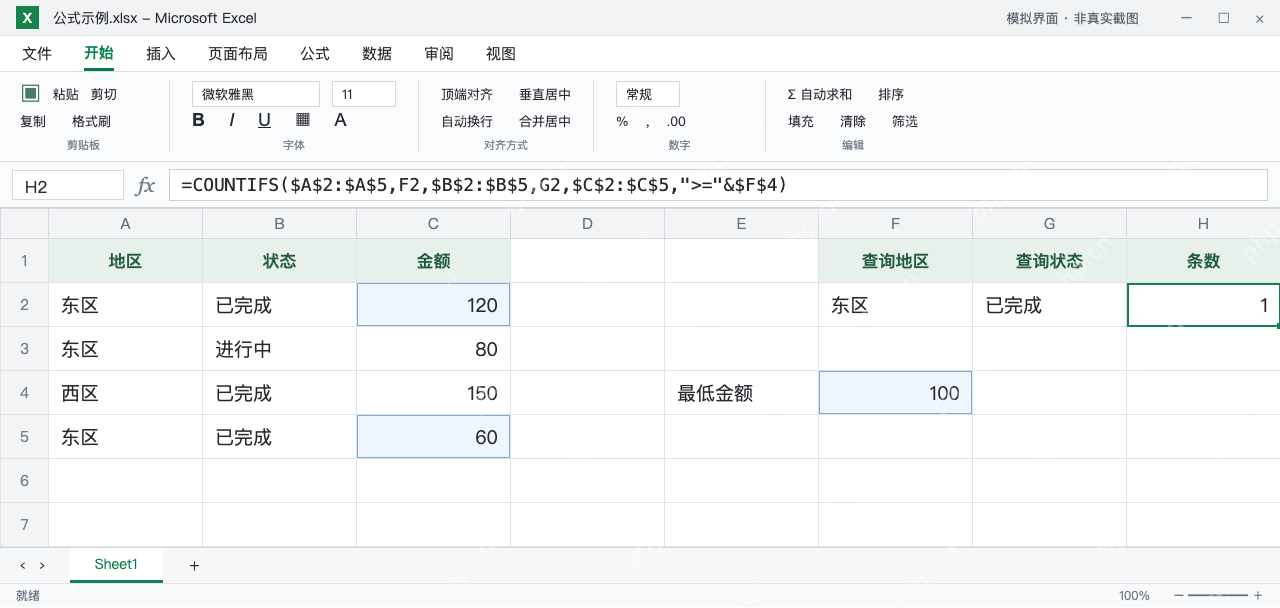Click the paste clipboard icon
The width and height of the screenshot is (1280, 608).
coord(31,93)
